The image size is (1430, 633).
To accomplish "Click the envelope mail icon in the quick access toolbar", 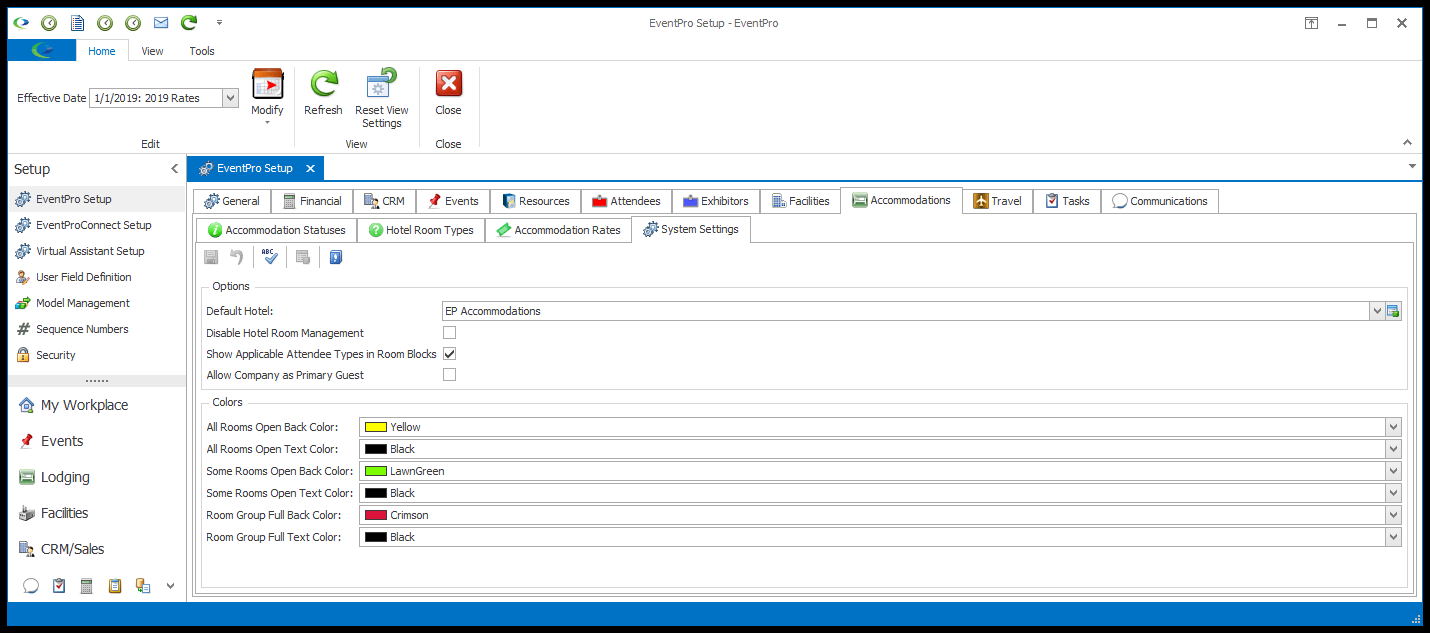I will pyautogui.click(x=161, y=22).
